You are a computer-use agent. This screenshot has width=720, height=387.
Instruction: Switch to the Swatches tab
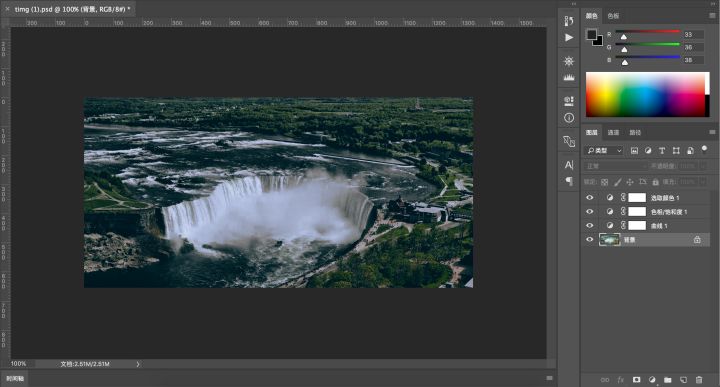(x=613, y=16)
